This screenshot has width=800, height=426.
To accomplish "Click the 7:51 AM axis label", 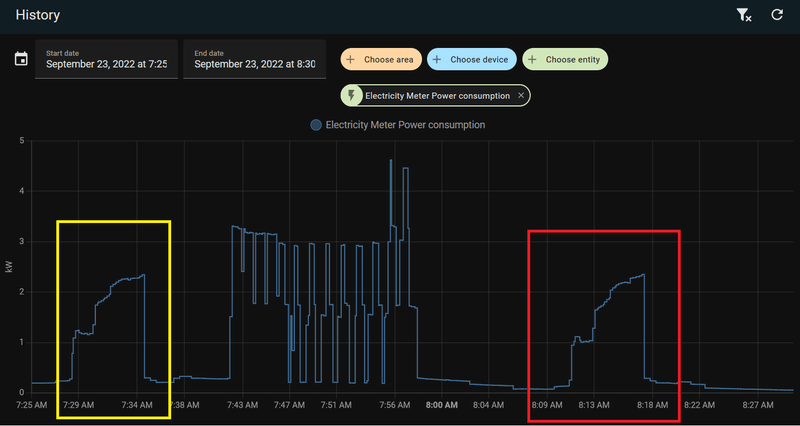I will [x=336, y=406].
